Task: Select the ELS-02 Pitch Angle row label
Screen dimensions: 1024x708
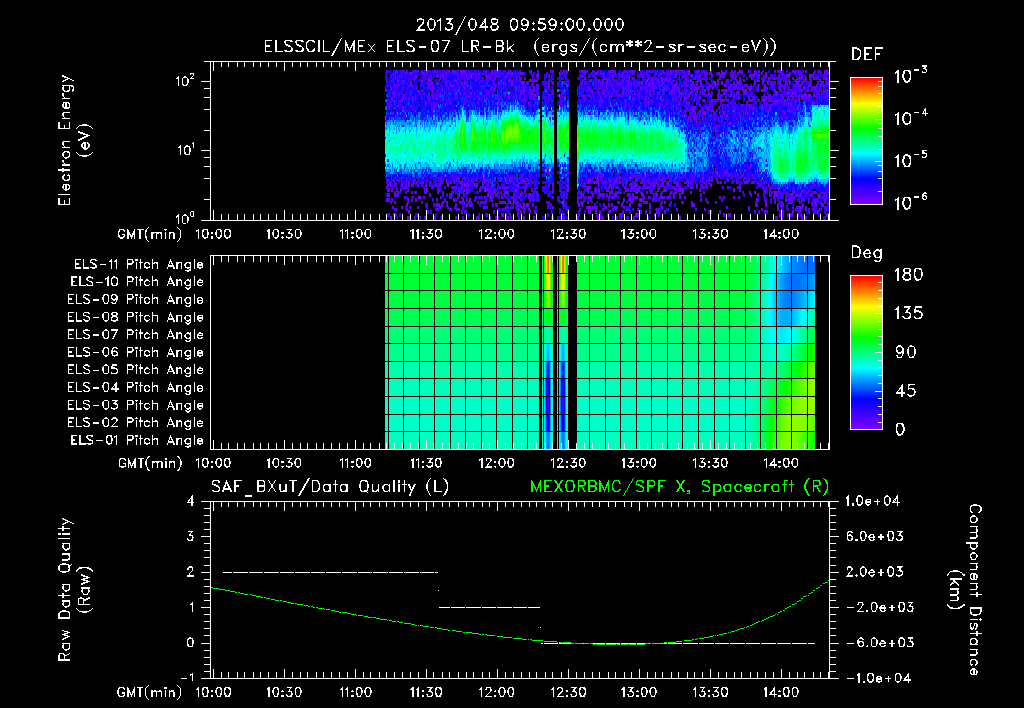Action: [x=136, y=423]
